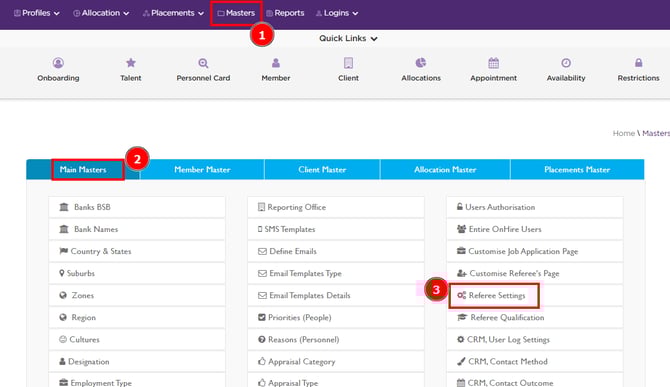Open the SMS Templates master
This screenshot has height=387, width=670.
(336, 229)
